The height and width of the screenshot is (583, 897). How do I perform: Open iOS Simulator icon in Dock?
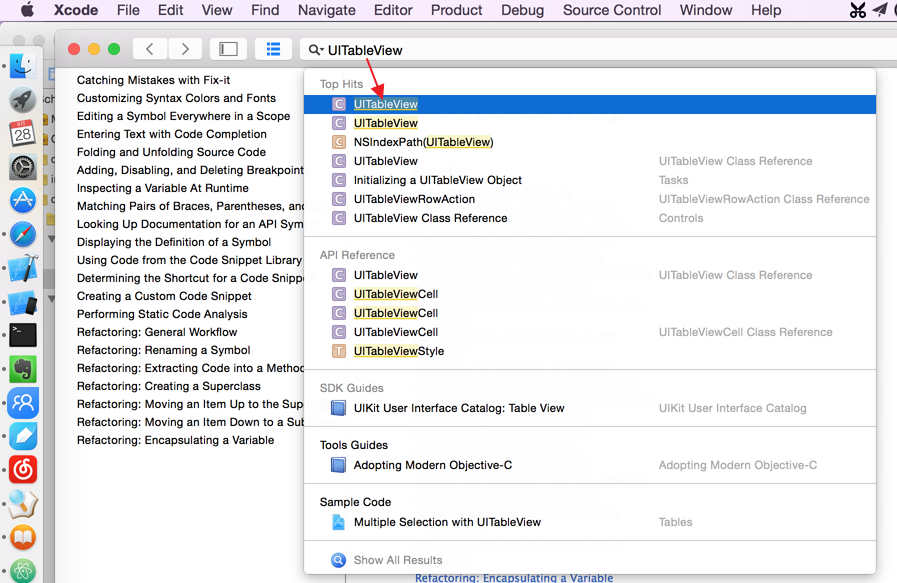(x=23, y=302)
